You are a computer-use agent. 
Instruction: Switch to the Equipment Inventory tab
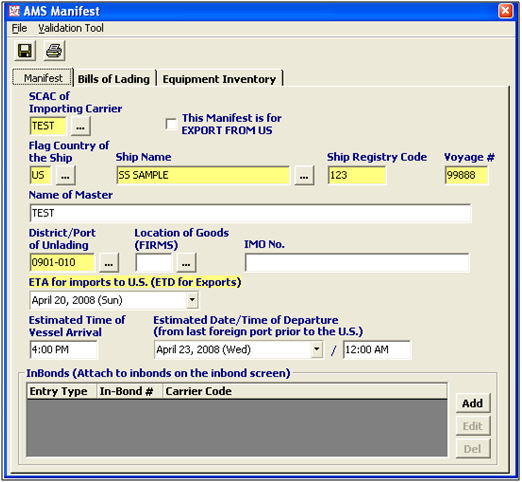point(219,79)
